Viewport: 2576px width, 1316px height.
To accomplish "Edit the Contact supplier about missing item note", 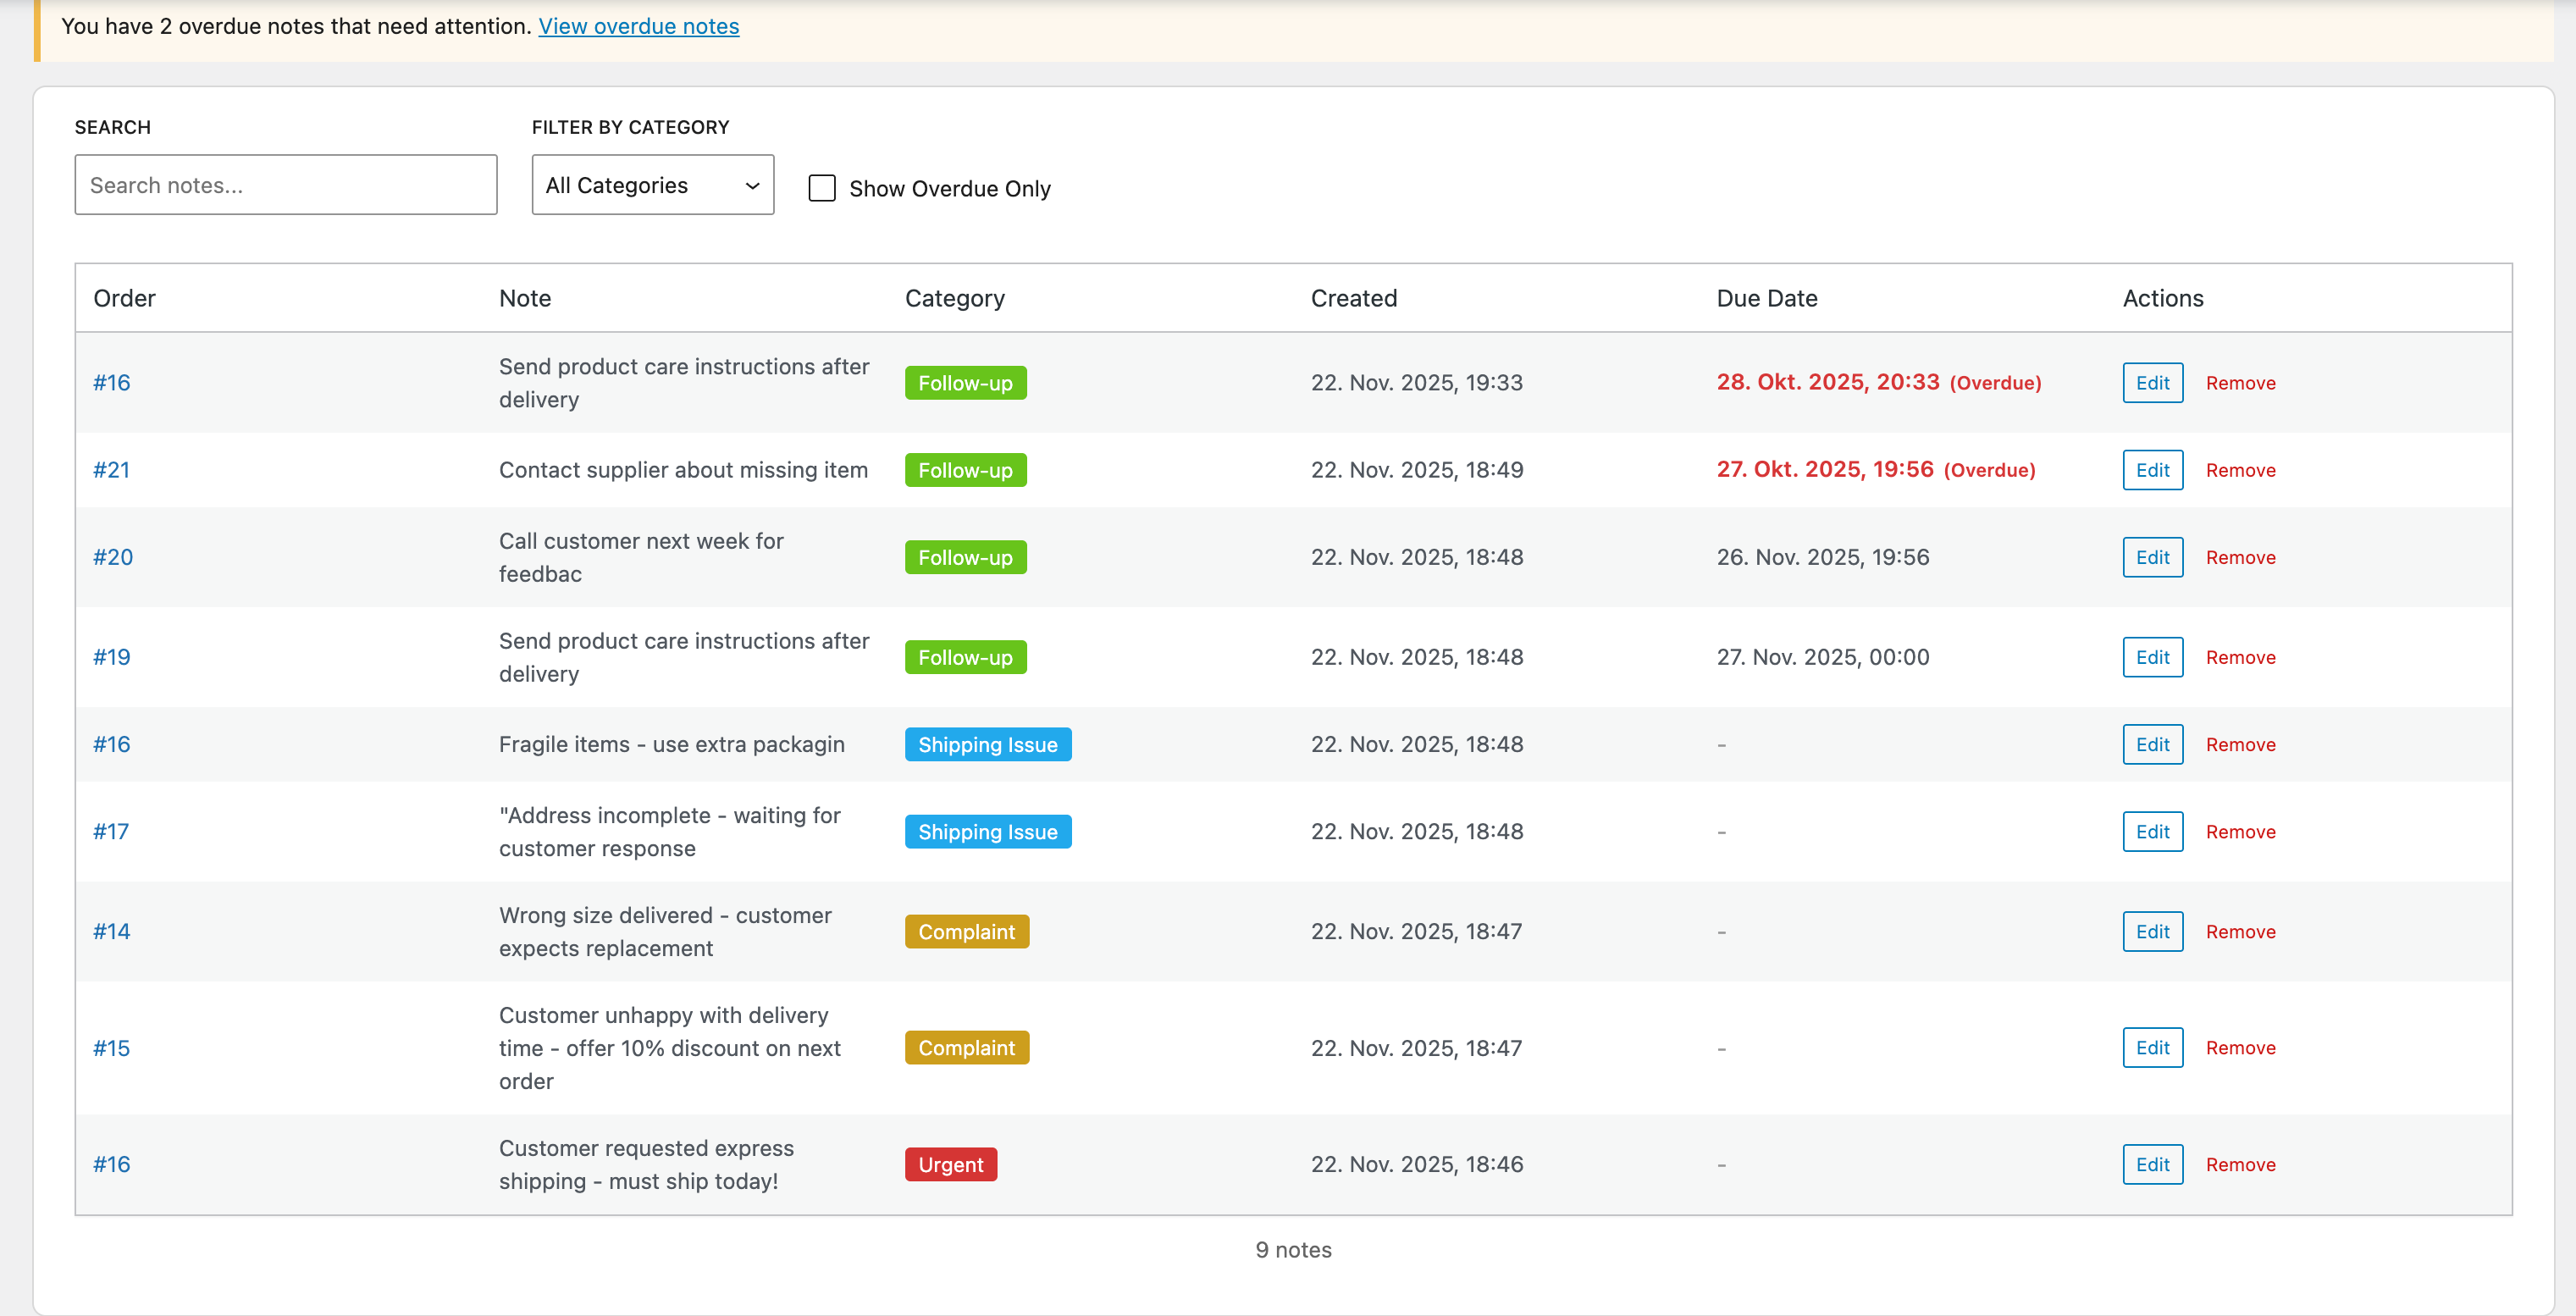I will [2151, 470].
